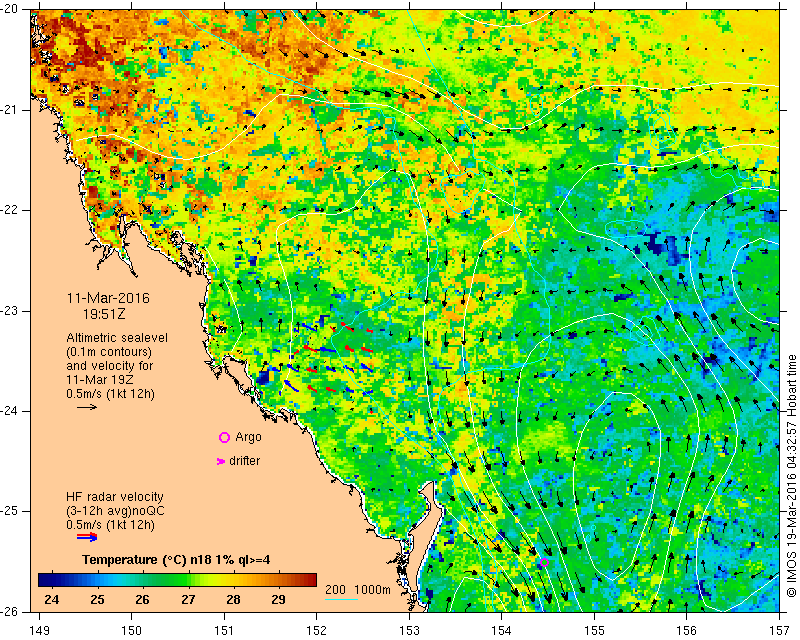Click the latitude axis label -23

pos(10,311)
